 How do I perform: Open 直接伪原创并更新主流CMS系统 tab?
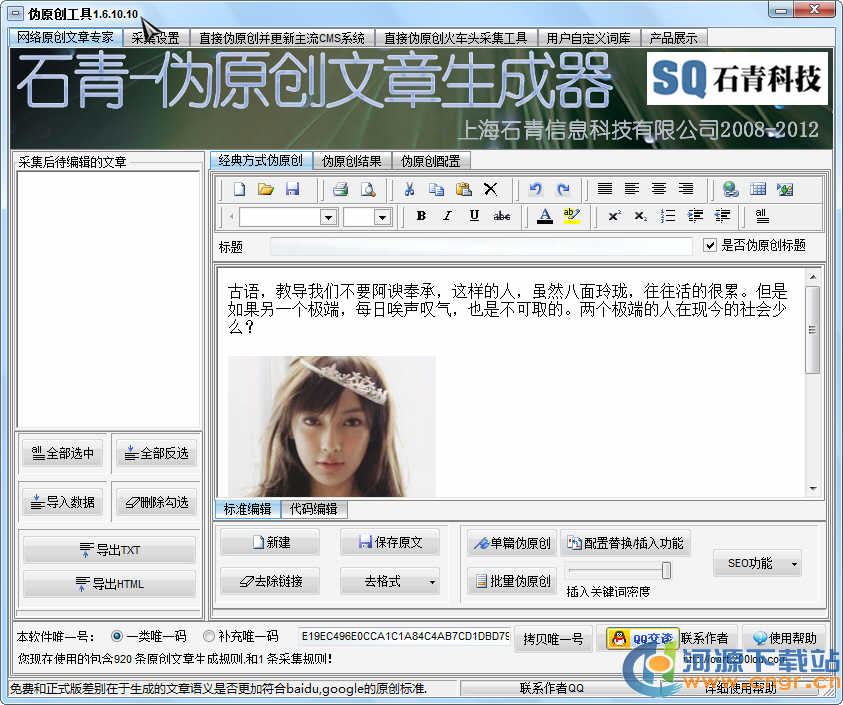[x=282, y=38]
